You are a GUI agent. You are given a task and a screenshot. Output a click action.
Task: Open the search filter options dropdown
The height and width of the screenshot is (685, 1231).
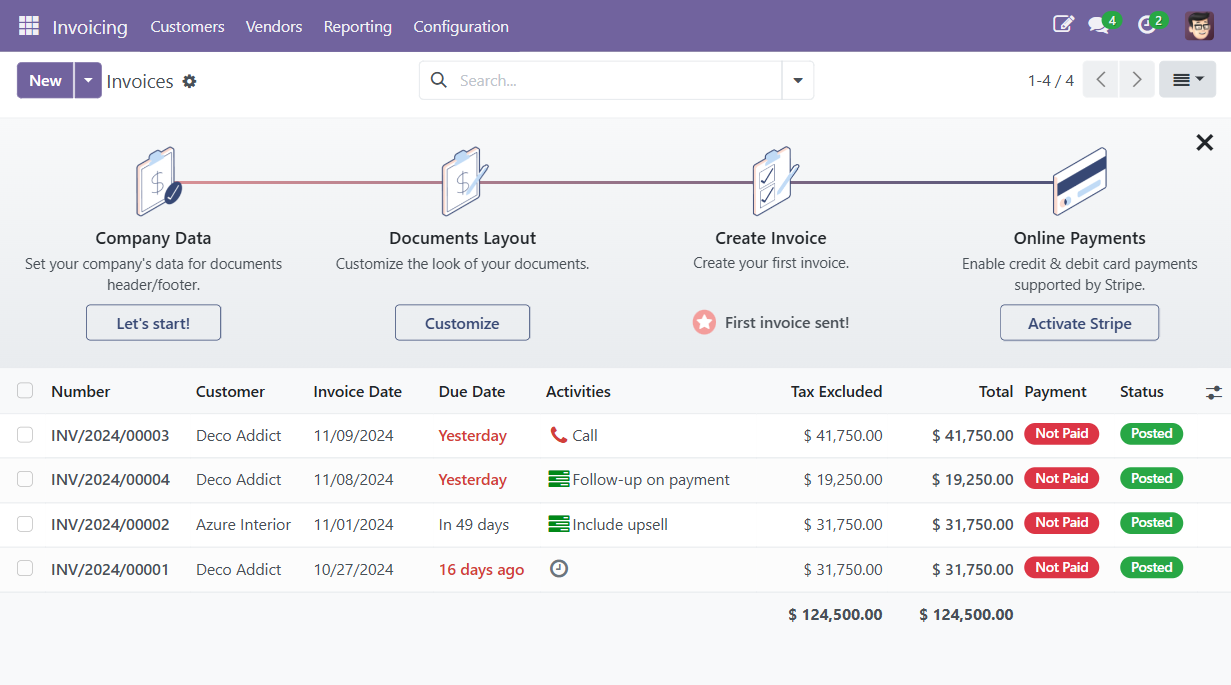(797, 81)
